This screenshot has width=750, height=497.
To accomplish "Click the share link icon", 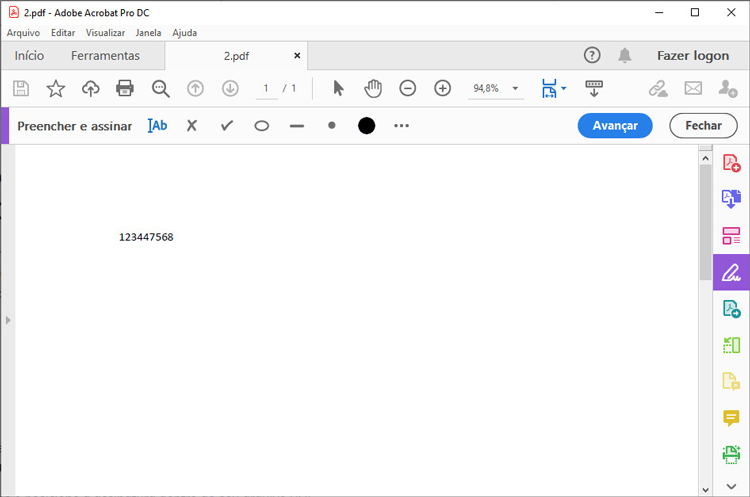I will click(x=658, y=88).
